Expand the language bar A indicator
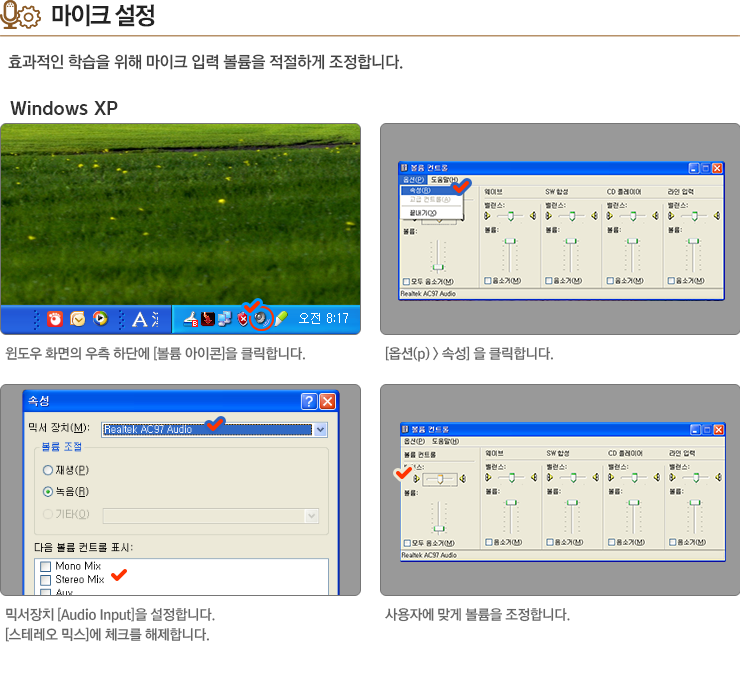 [x=140, y=319]
